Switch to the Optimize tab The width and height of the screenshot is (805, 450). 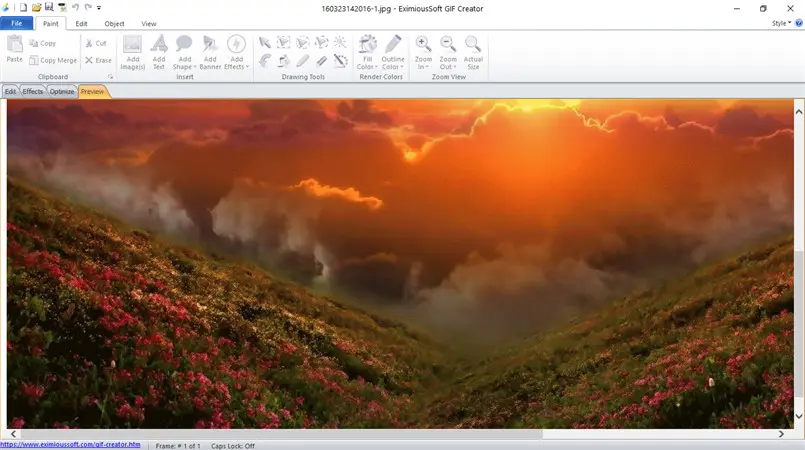pyautogui.click(x=62, y=91)
